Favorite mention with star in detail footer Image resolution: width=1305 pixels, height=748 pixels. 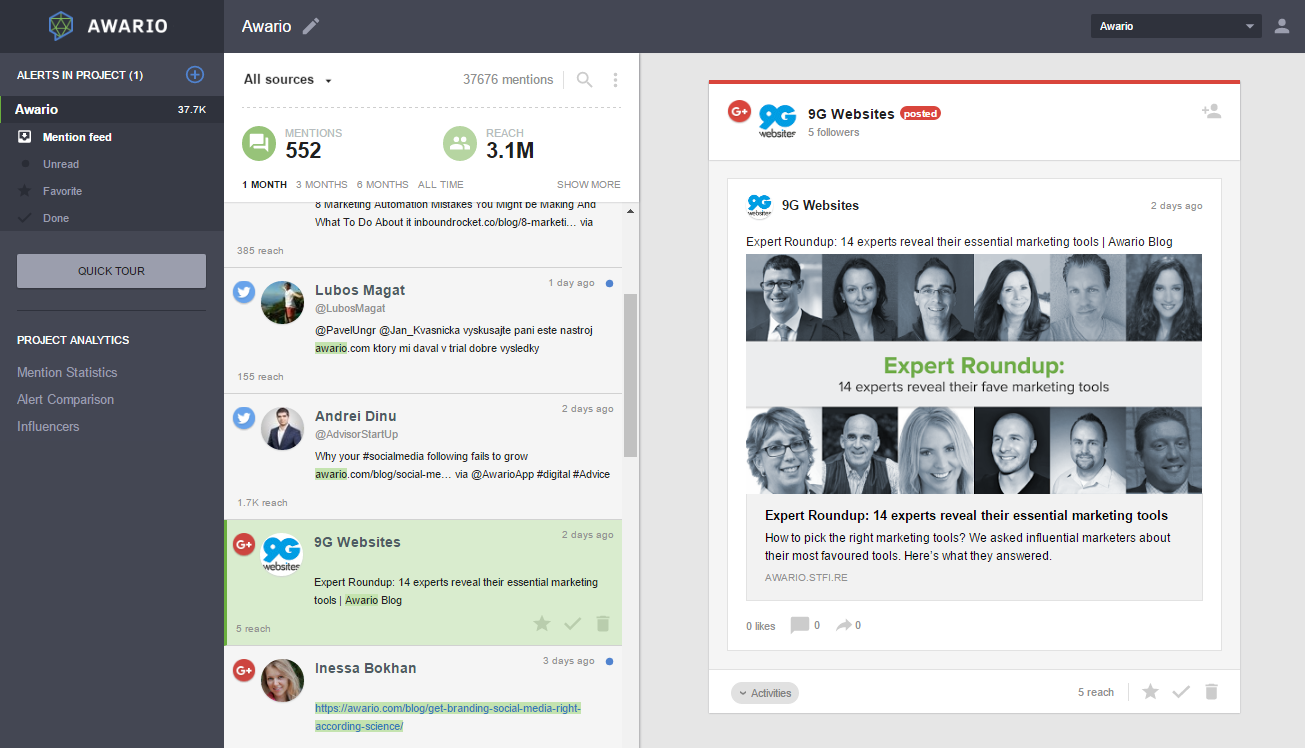point(1151,691)
